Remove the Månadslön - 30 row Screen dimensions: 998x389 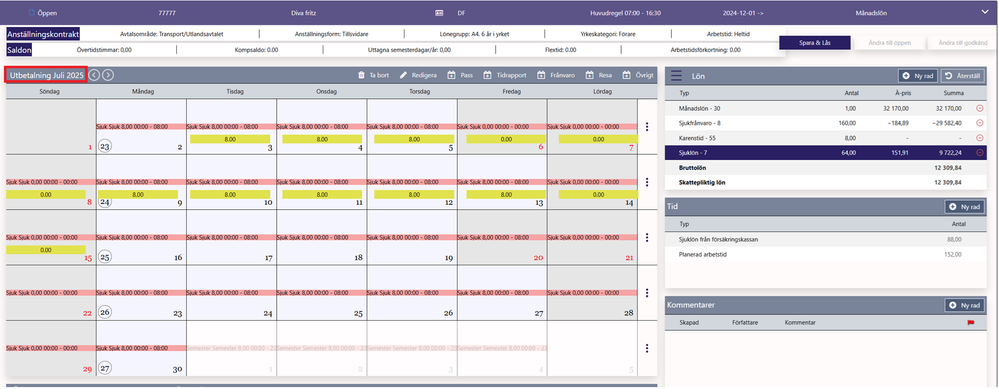pyautogui.click(x=979, y=109)
